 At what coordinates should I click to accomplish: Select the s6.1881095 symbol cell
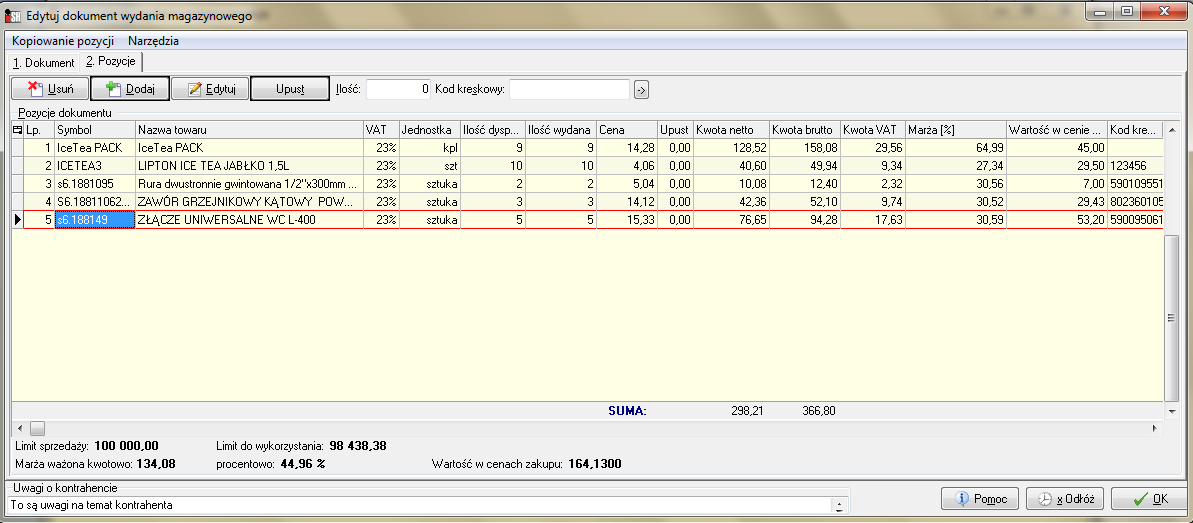(95, 183)
